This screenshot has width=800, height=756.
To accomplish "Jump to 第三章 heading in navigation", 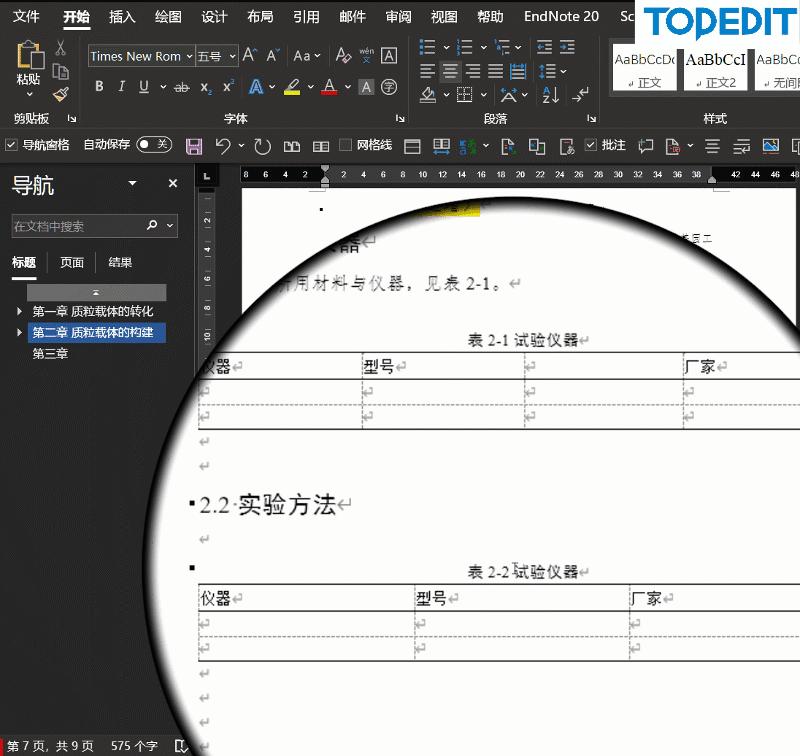I will point(51,354).
